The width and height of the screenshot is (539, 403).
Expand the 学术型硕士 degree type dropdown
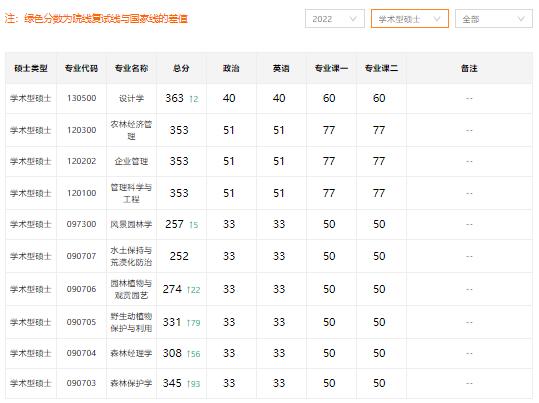pos(410,19)
